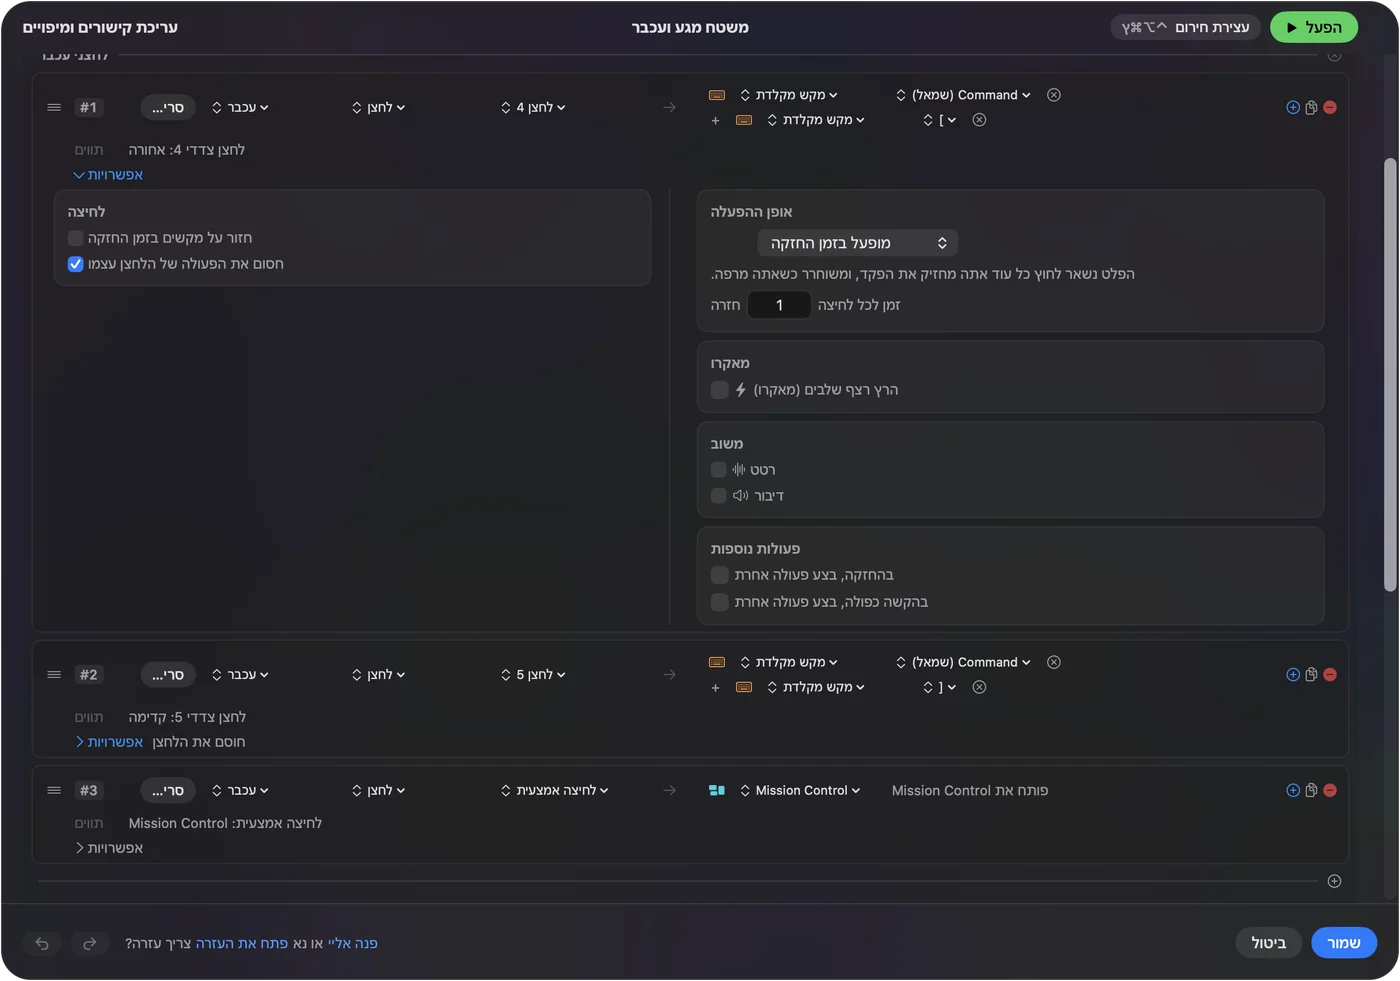Enable the חזור על מקשים בזמן החזקה checkbox

tap(75, 238)
